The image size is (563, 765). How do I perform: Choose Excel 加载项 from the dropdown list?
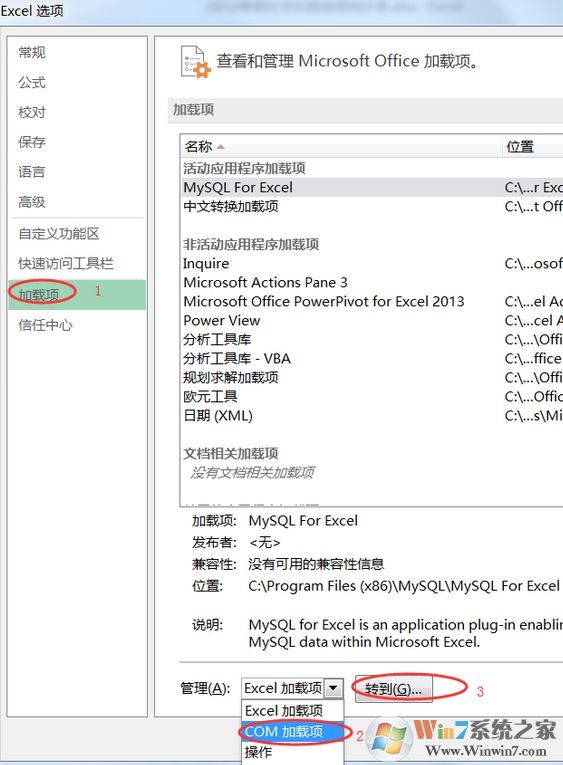tap(293, 711)
